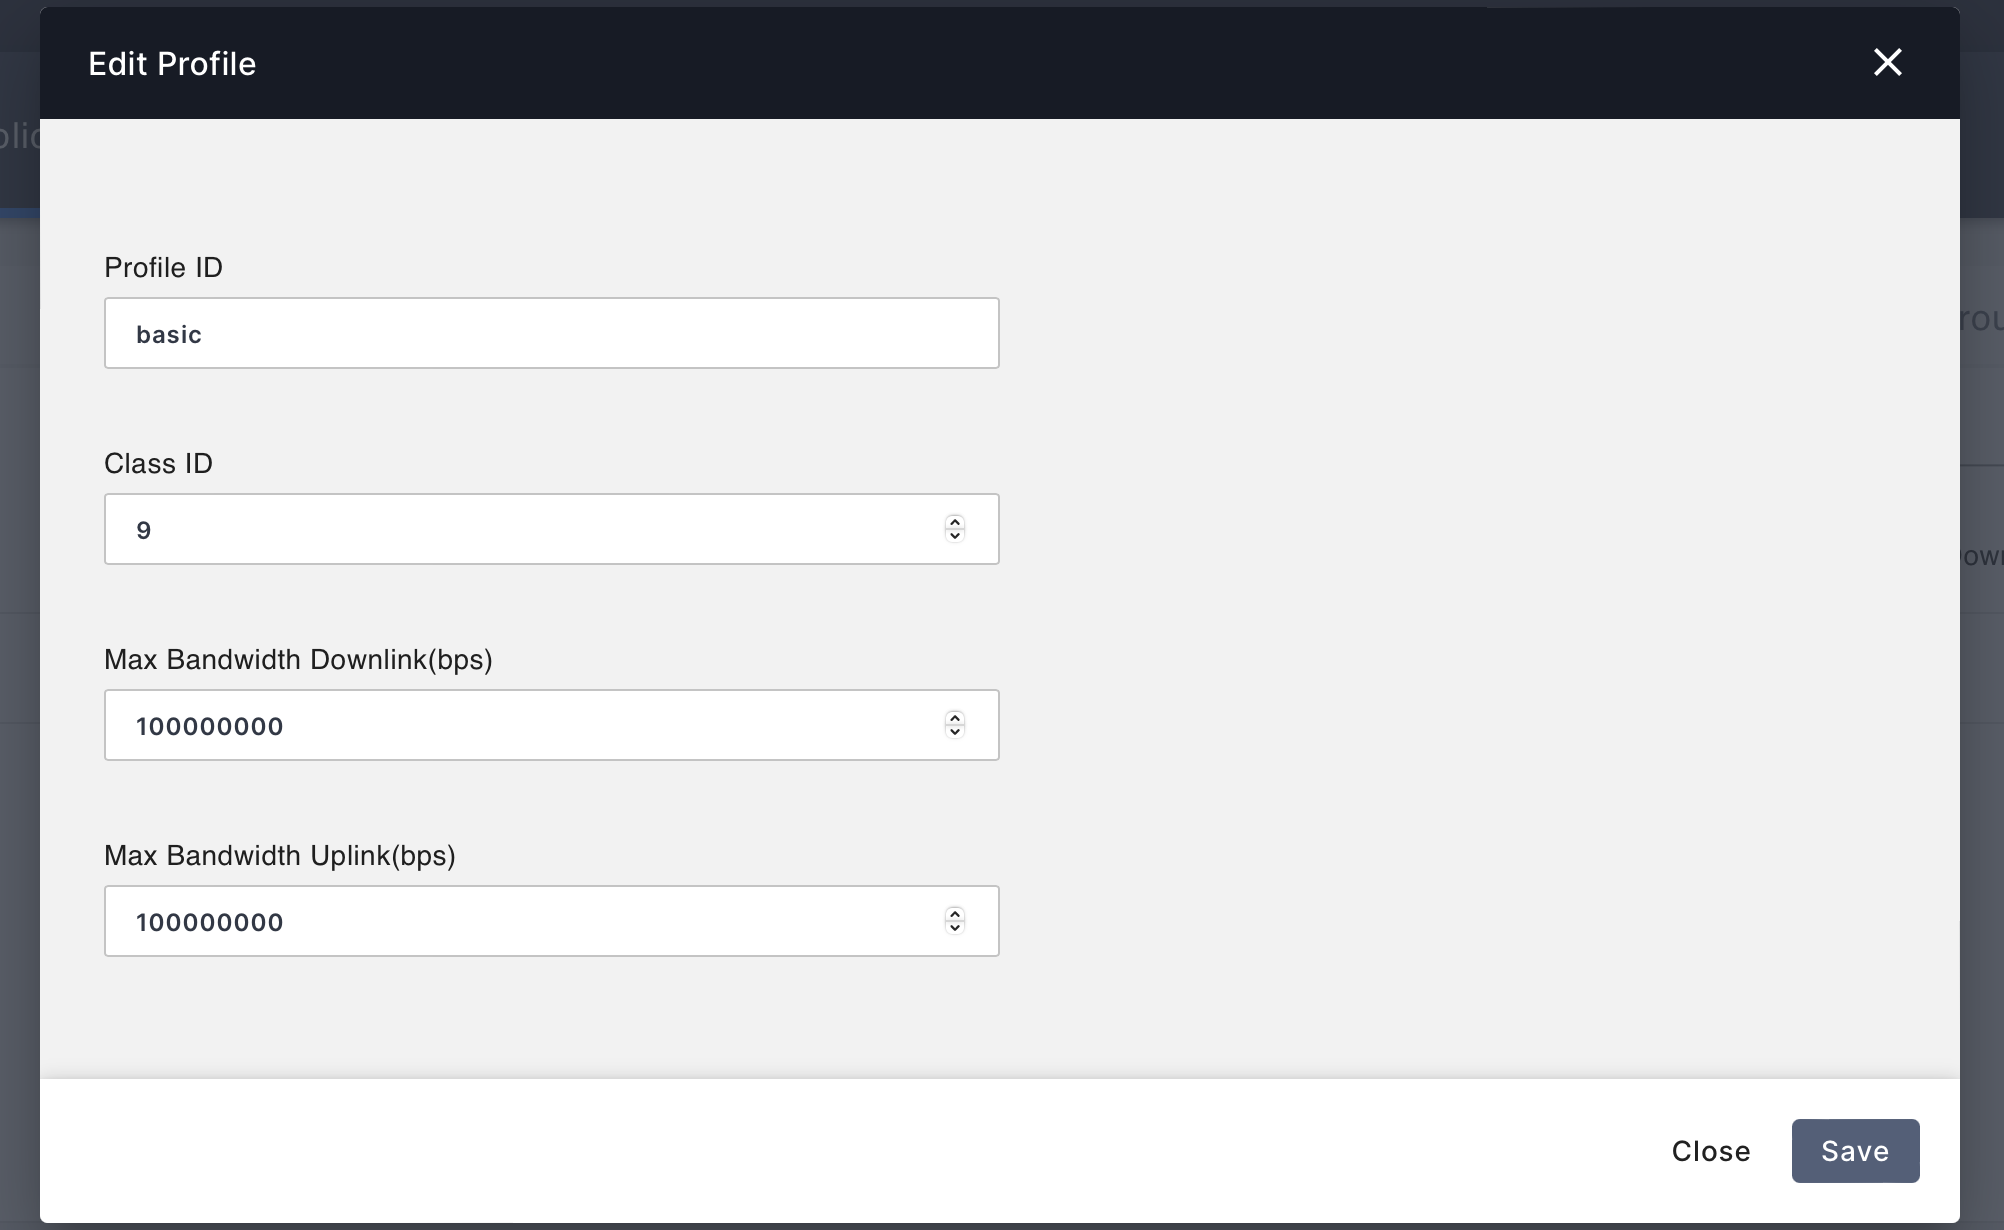Click the Max Bandwidth Downlink(bps) label
The width and height of the screenshot is (2004, 1230).
point(298,659)
